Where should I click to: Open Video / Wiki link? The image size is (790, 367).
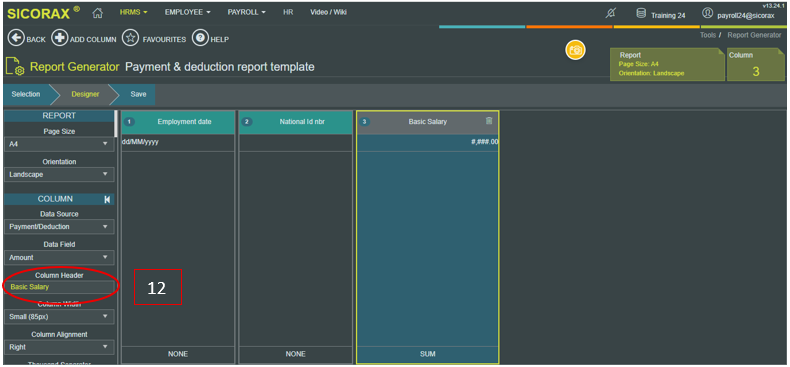pyautogui.click(x=328, y=12)
